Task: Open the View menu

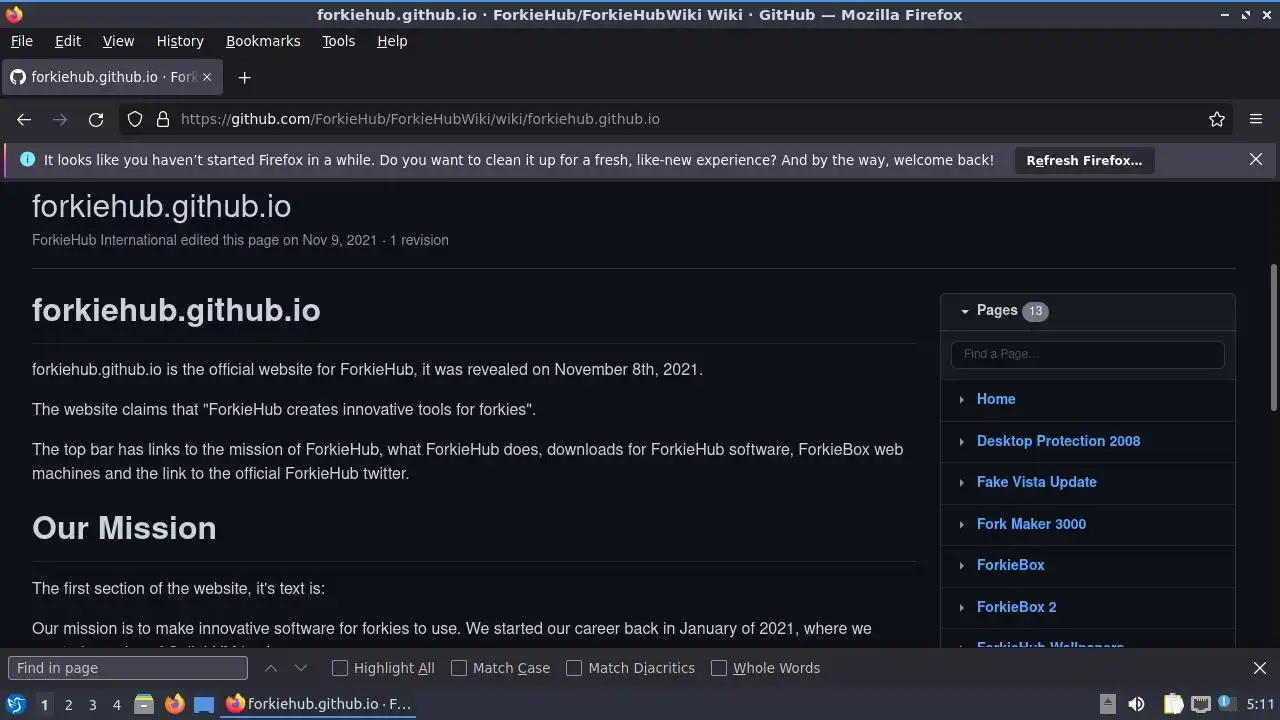Action: [118, 41]
